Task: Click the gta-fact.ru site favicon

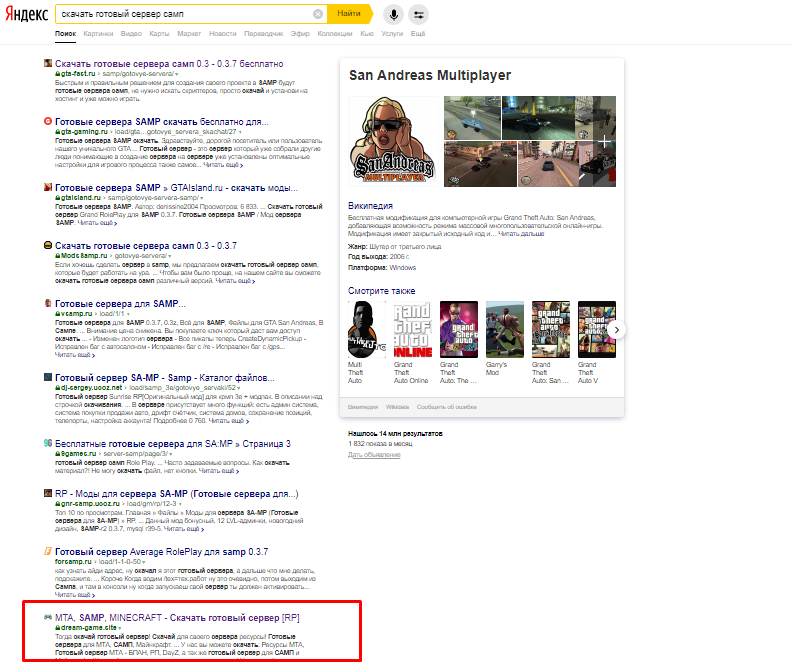Action: coord(48,63)
